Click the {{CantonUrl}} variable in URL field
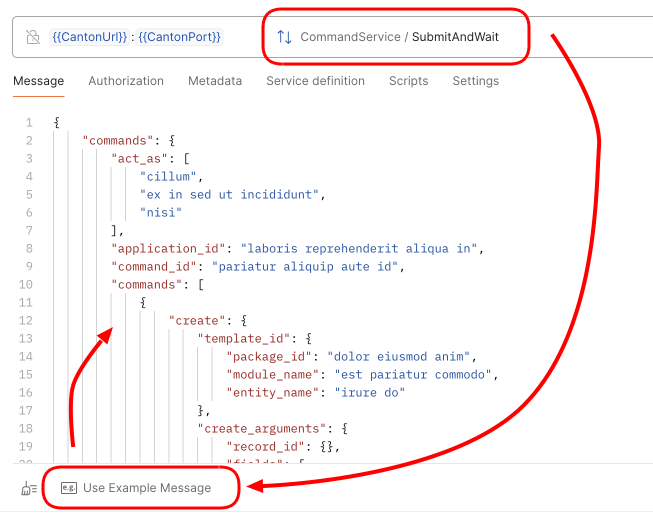The height and width of the screenshot is (517, 653). (90, 37)
